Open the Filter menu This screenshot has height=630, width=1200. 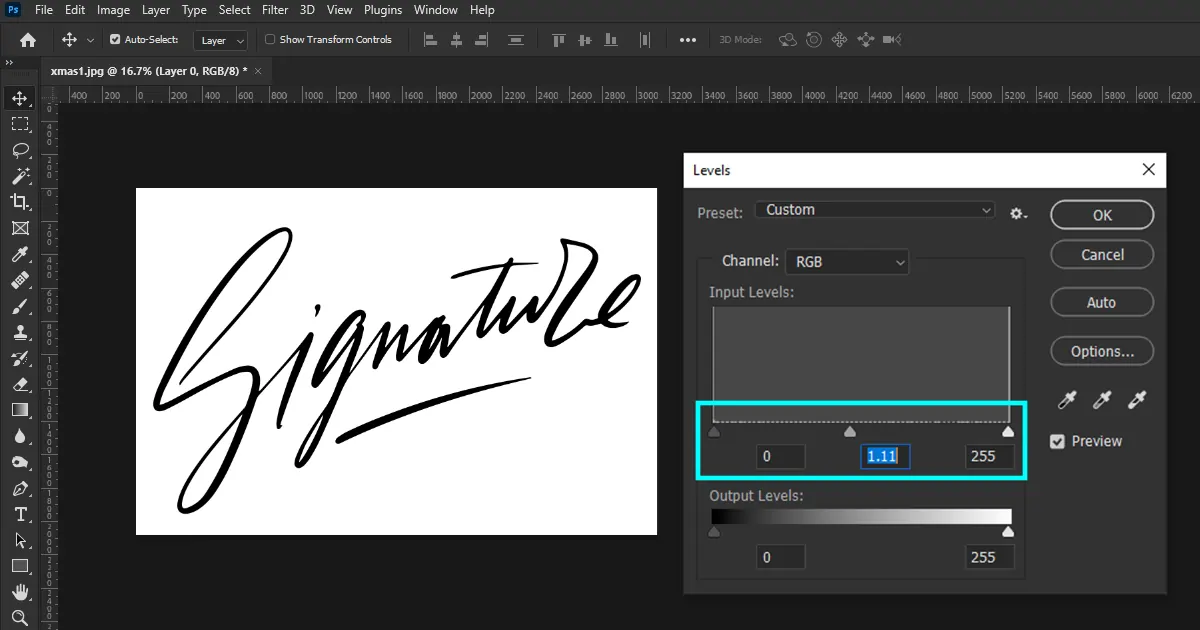pyautogui.click(x=274, y=10)
